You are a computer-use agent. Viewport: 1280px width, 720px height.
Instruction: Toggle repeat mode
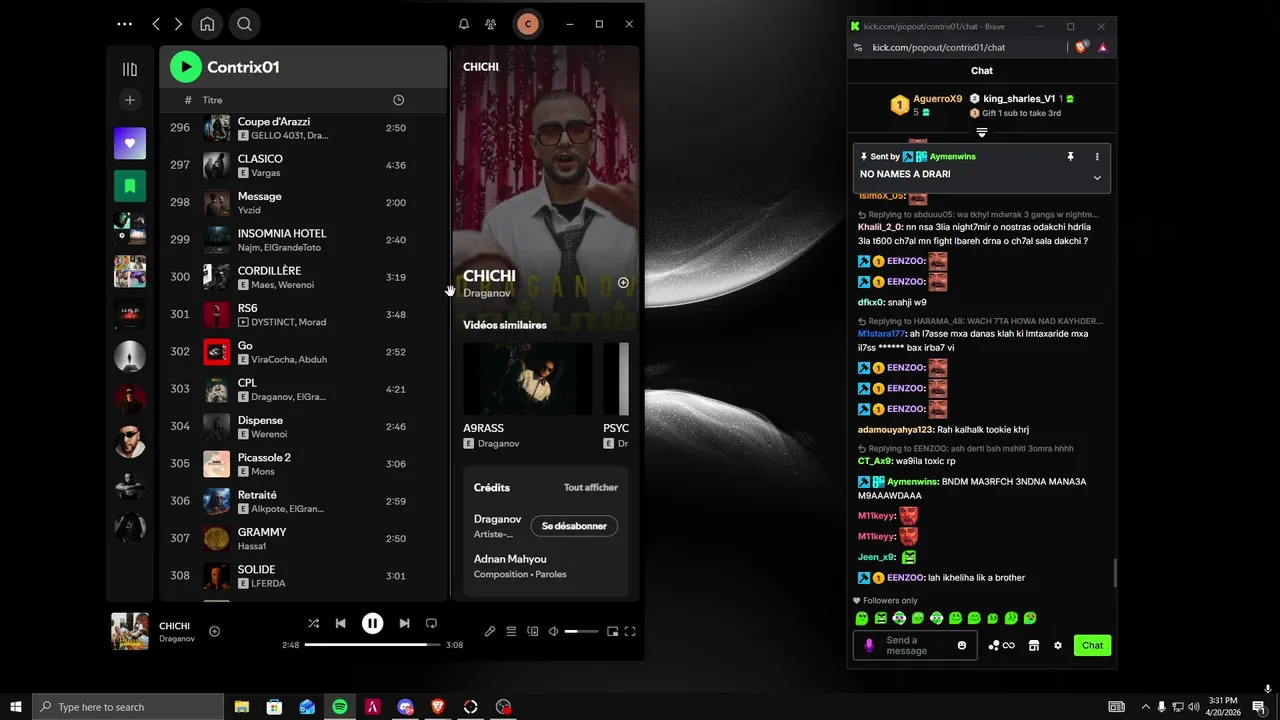coord(431,623)
